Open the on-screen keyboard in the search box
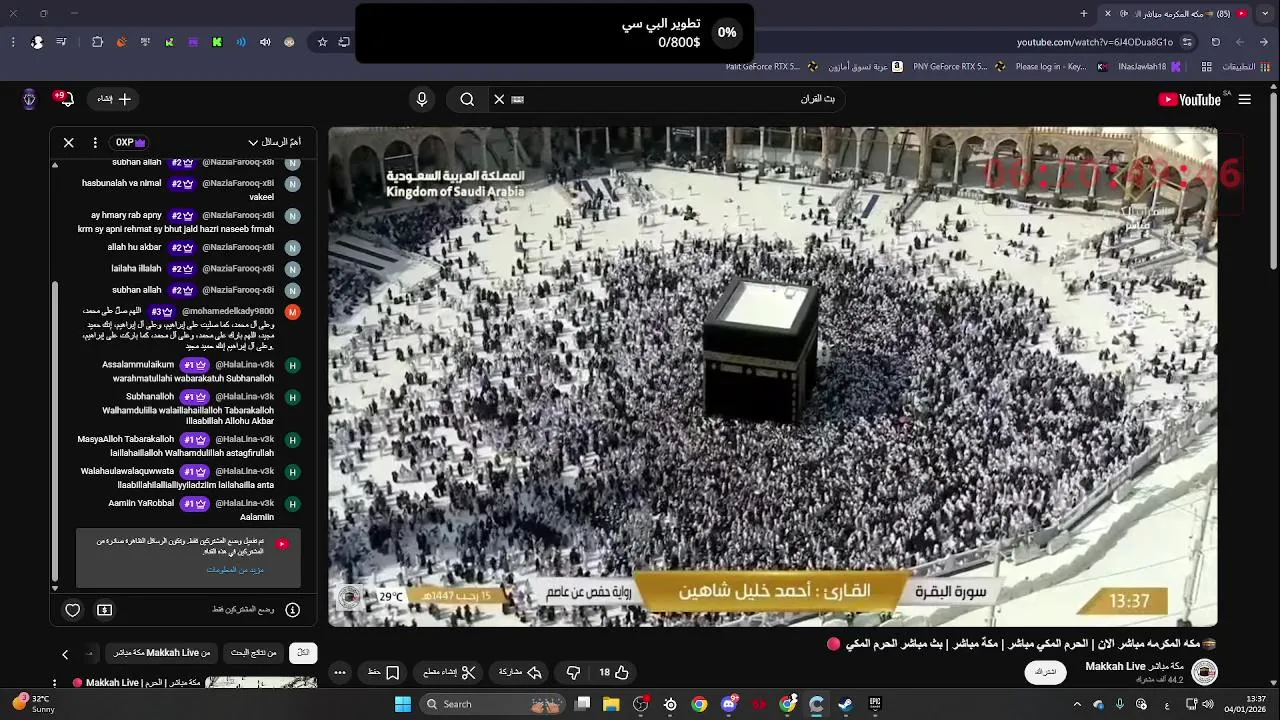This screenshot has width=1280, height=720. tap(518, 99)
